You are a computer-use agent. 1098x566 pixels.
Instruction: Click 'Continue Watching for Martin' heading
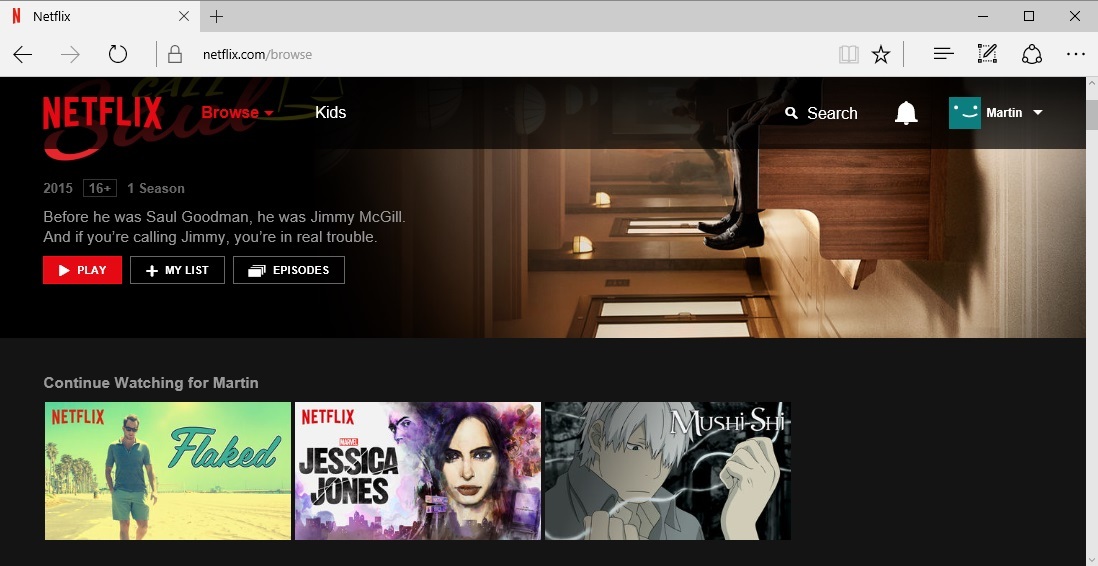pos(151,383)
